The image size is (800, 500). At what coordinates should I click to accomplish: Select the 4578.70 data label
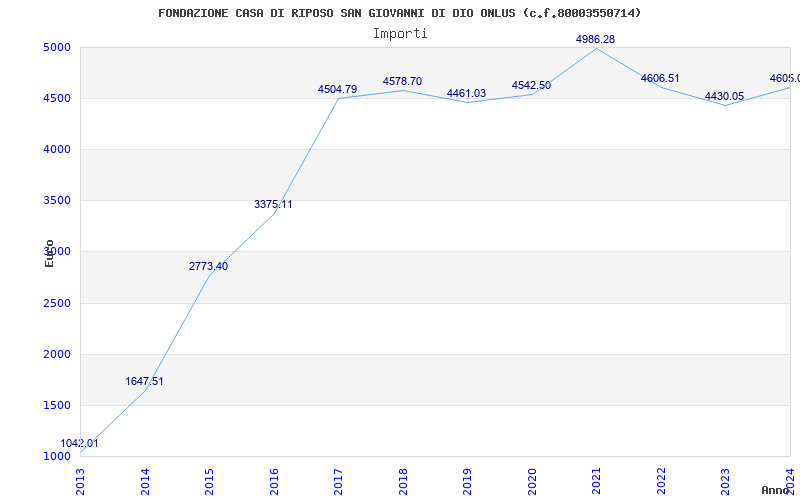click(403, 81)
